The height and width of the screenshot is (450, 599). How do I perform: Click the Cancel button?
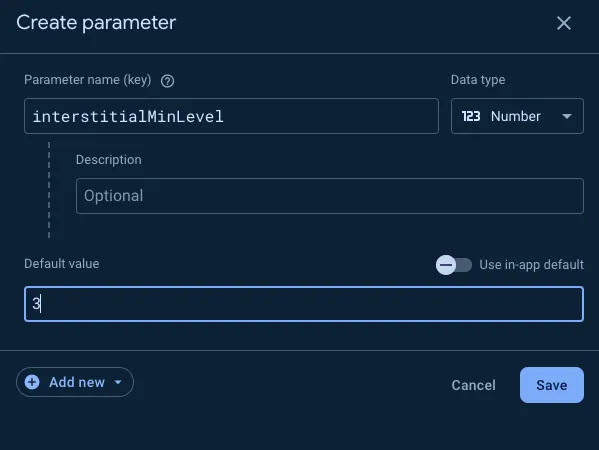tap(474, 385)
